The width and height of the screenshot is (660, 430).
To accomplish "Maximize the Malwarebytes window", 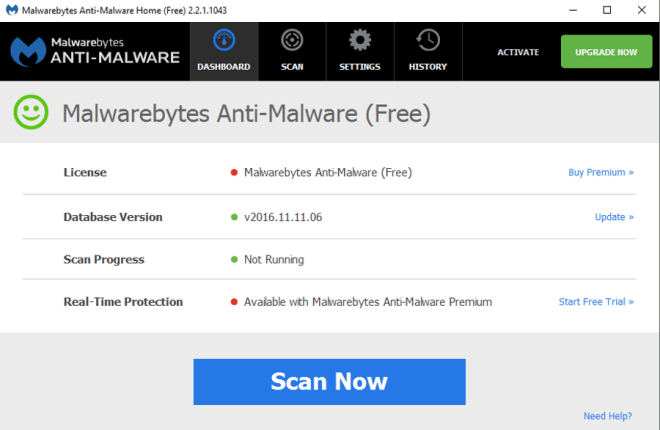I will coord(607,10).
